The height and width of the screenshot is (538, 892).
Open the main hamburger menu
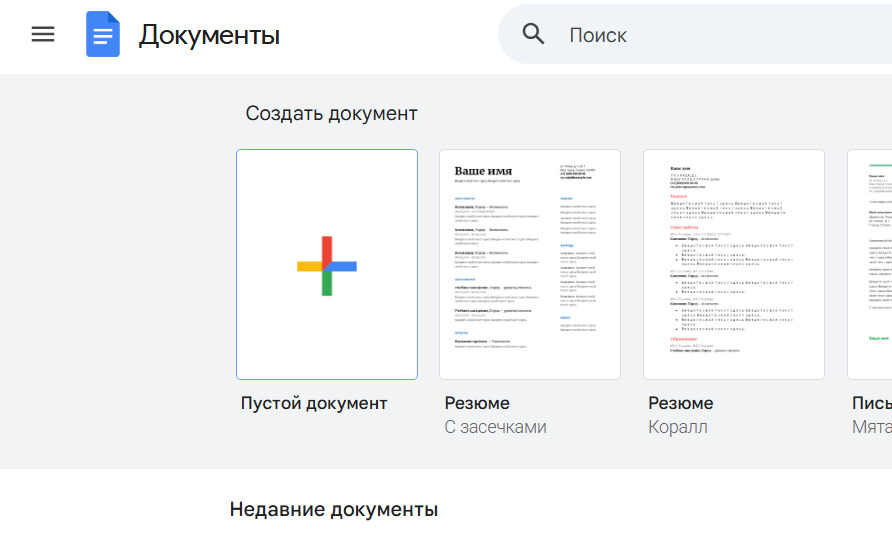point(43,34)
